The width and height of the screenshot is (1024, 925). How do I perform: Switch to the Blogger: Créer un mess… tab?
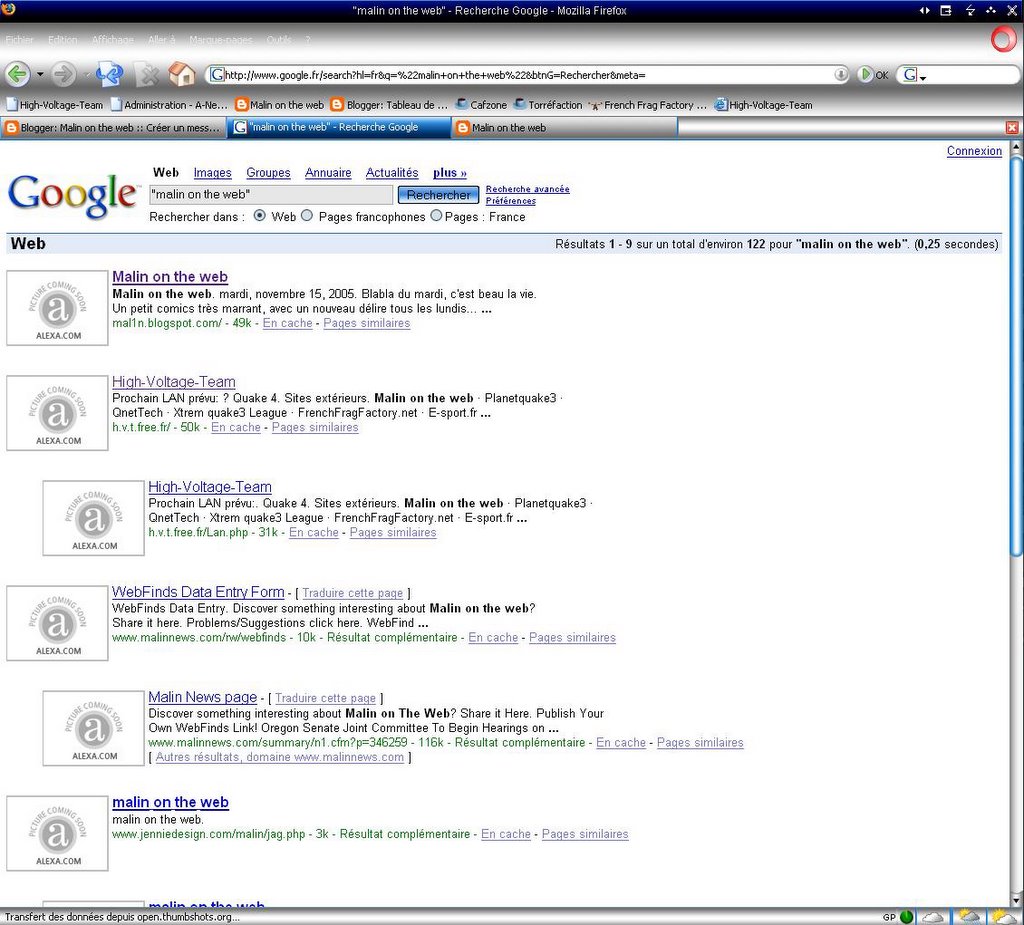[113, 127]
